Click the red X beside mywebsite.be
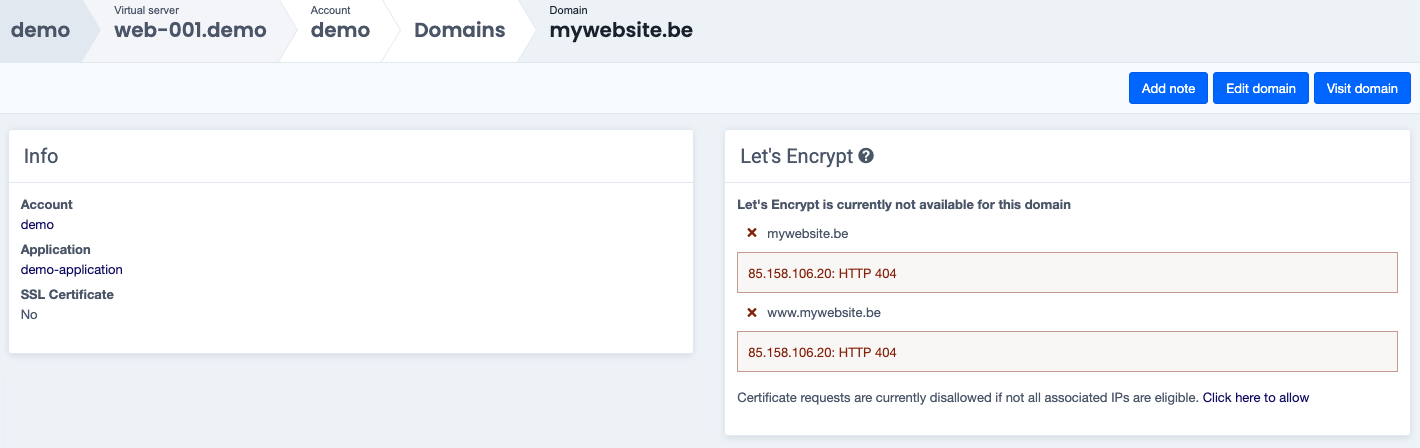The image size is (1420, 448). point(752,233)
